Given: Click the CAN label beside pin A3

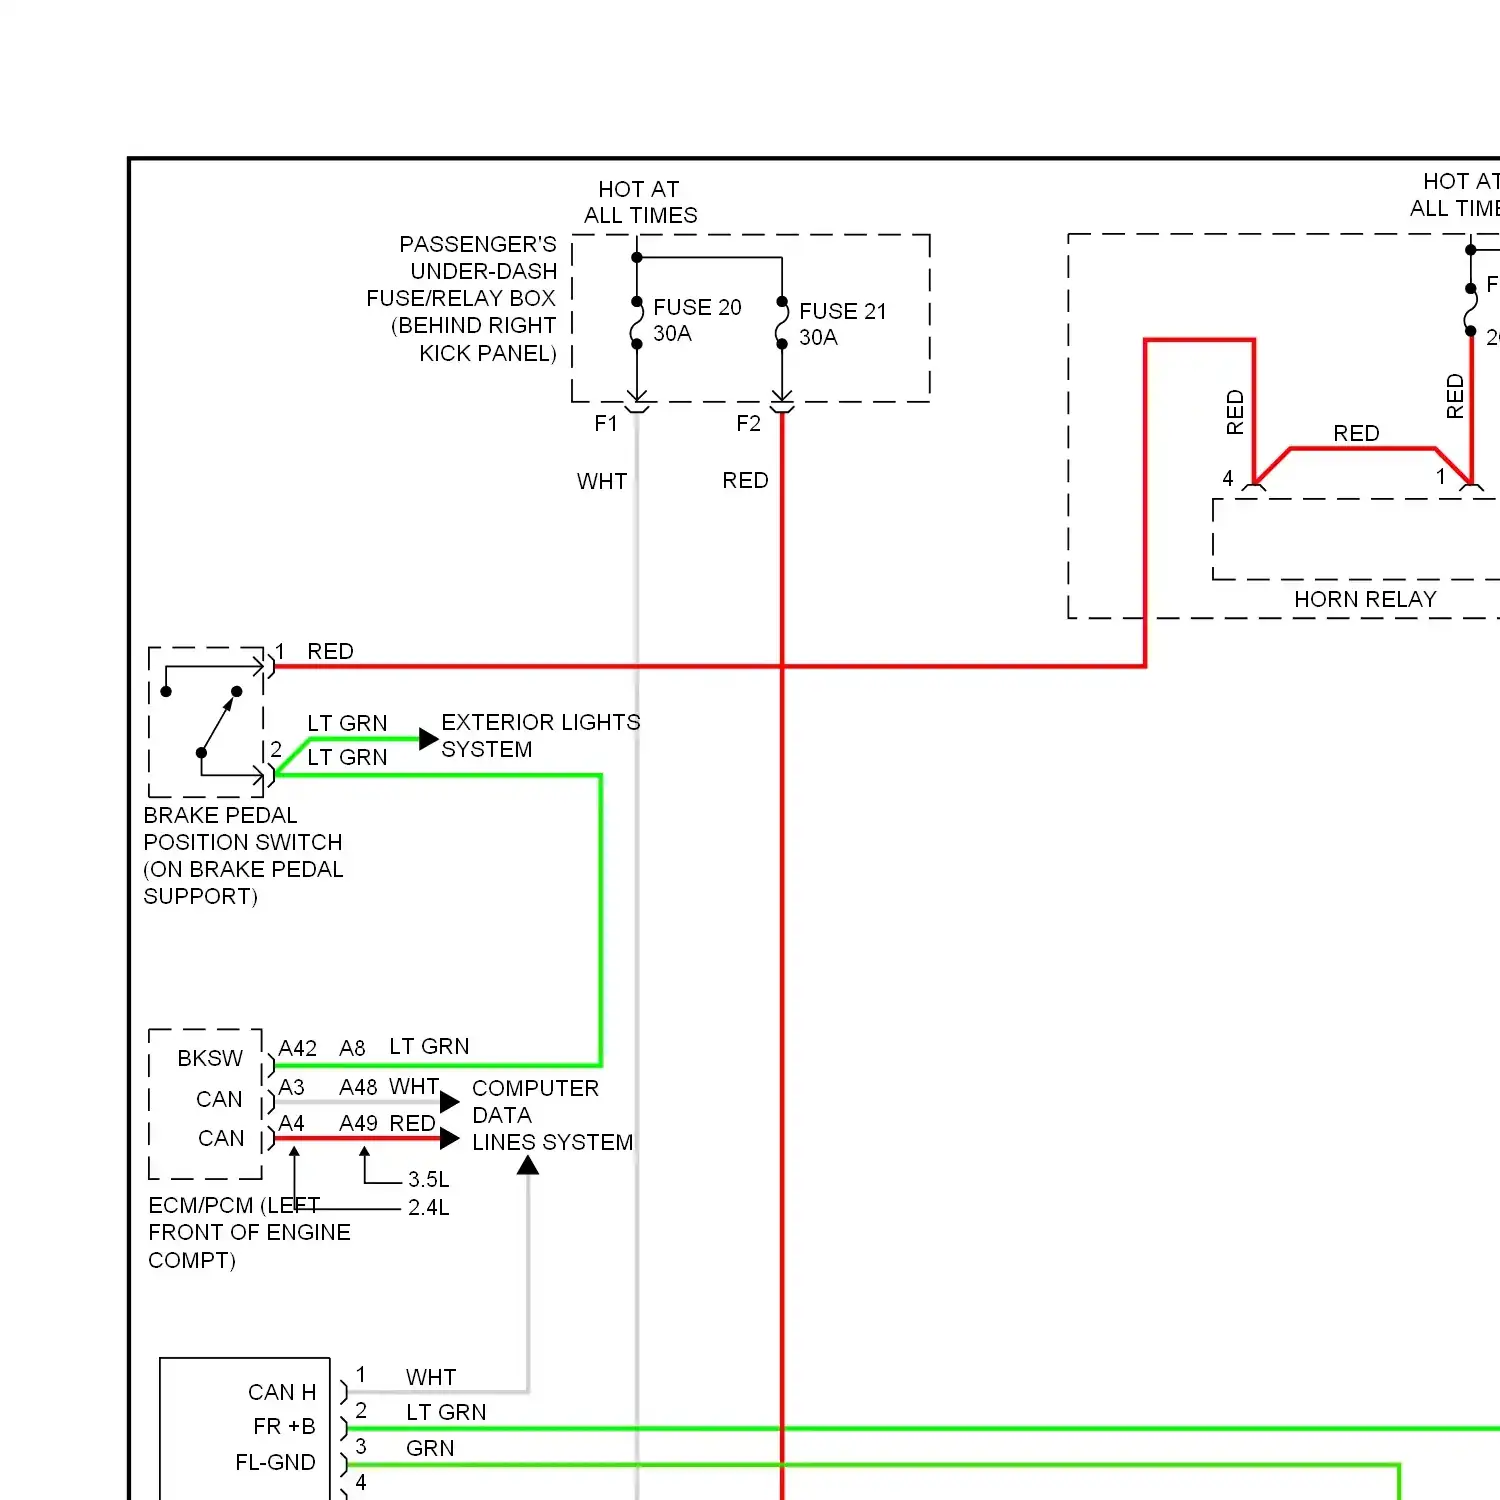Looking at the screenshot, I should point(219,1099).
